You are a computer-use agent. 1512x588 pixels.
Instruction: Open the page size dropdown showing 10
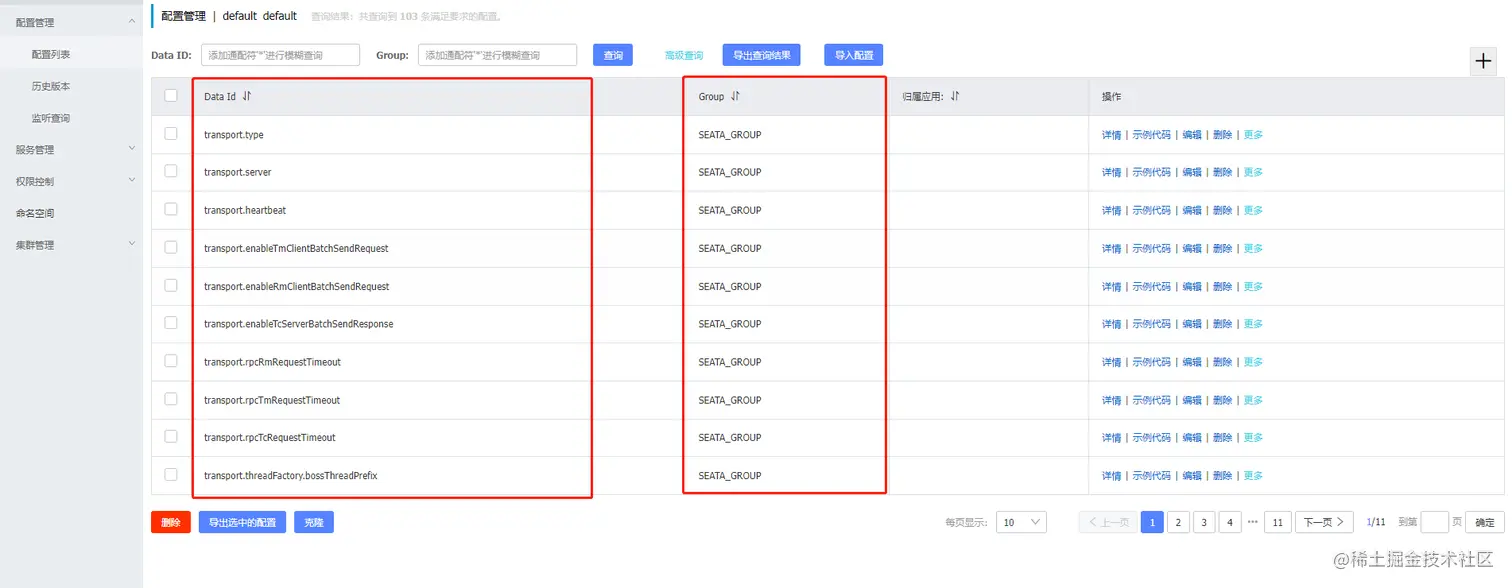[x=1020, y=521]
